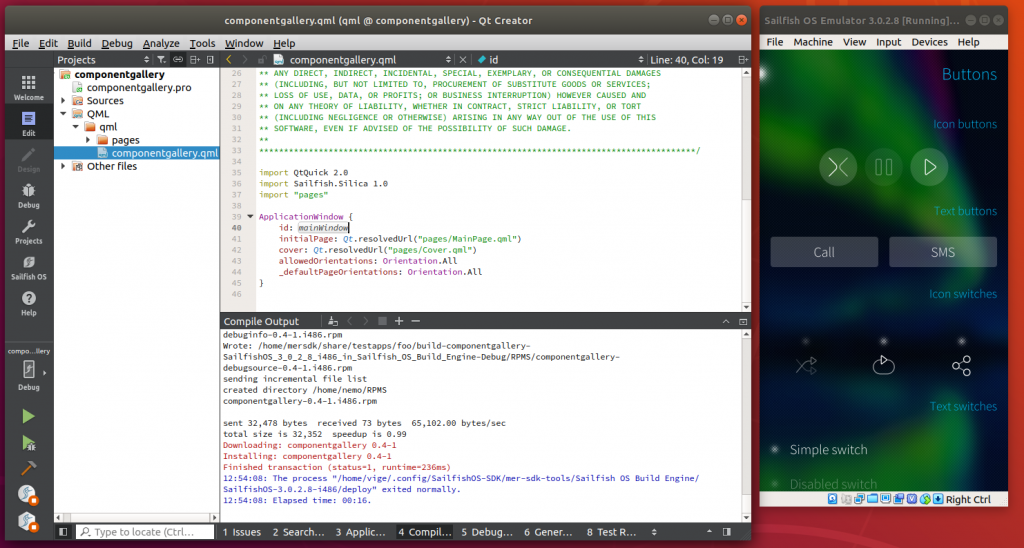Switch to the 3 Application Output tab

tap(360, 532)
